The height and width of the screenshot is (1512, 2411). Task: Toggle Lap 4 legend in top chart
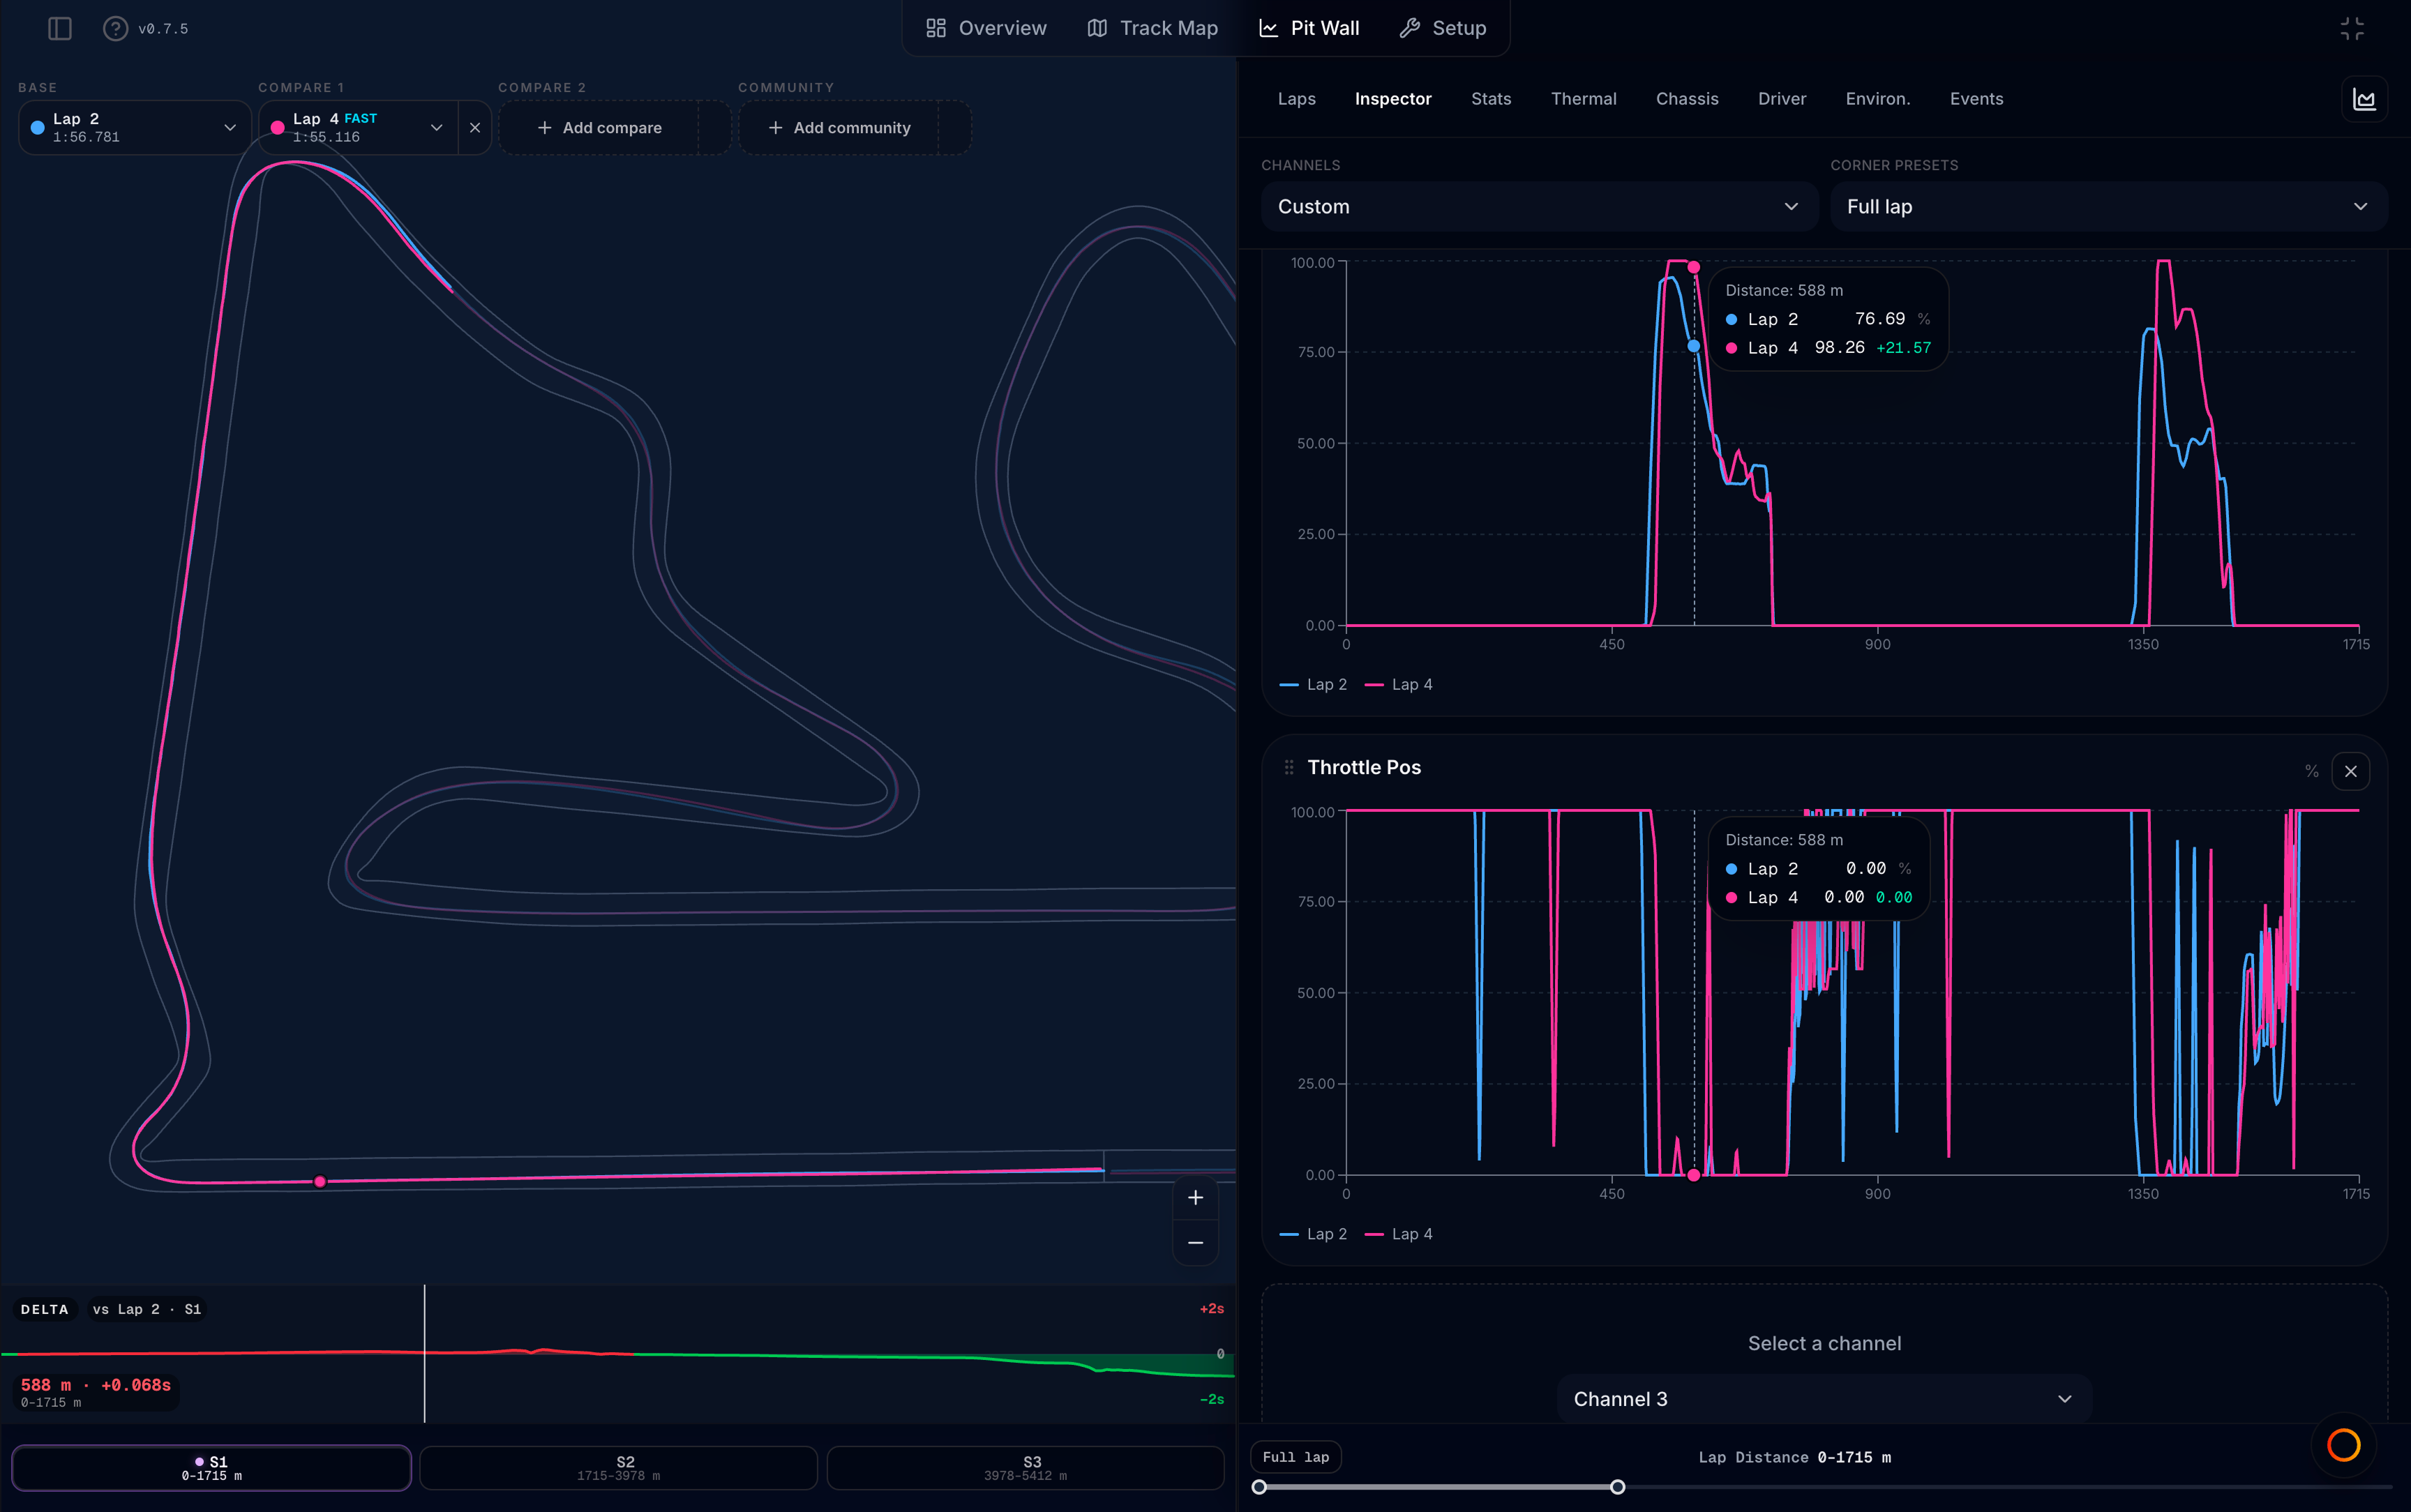tap(1398, 684)
